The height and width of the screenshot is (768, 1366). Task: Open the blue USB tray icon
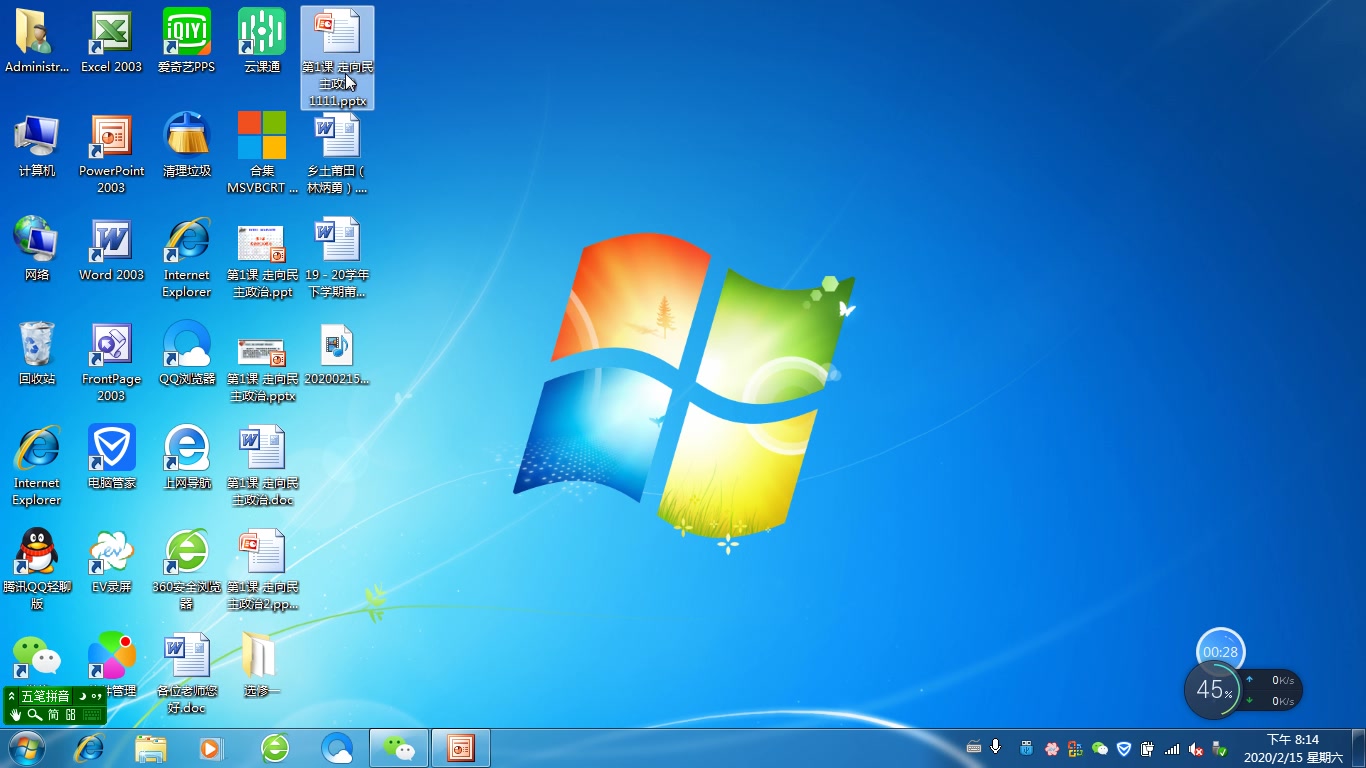[1026, 748]
